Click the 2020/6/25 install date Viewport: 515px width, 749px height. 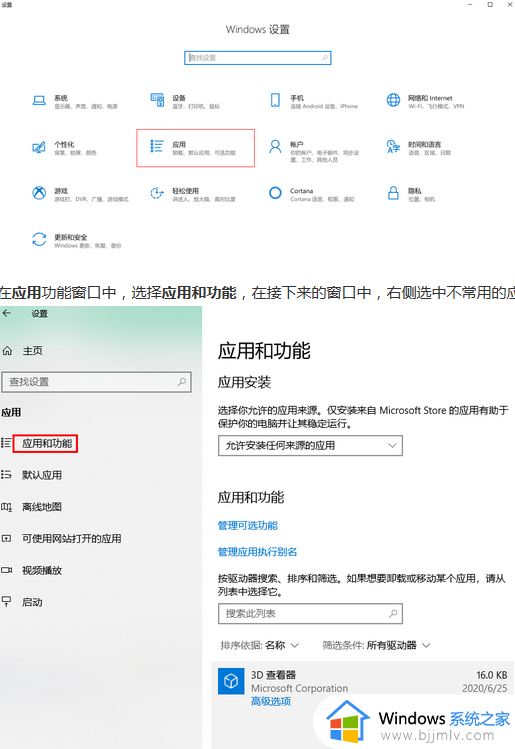pos(484,688)
